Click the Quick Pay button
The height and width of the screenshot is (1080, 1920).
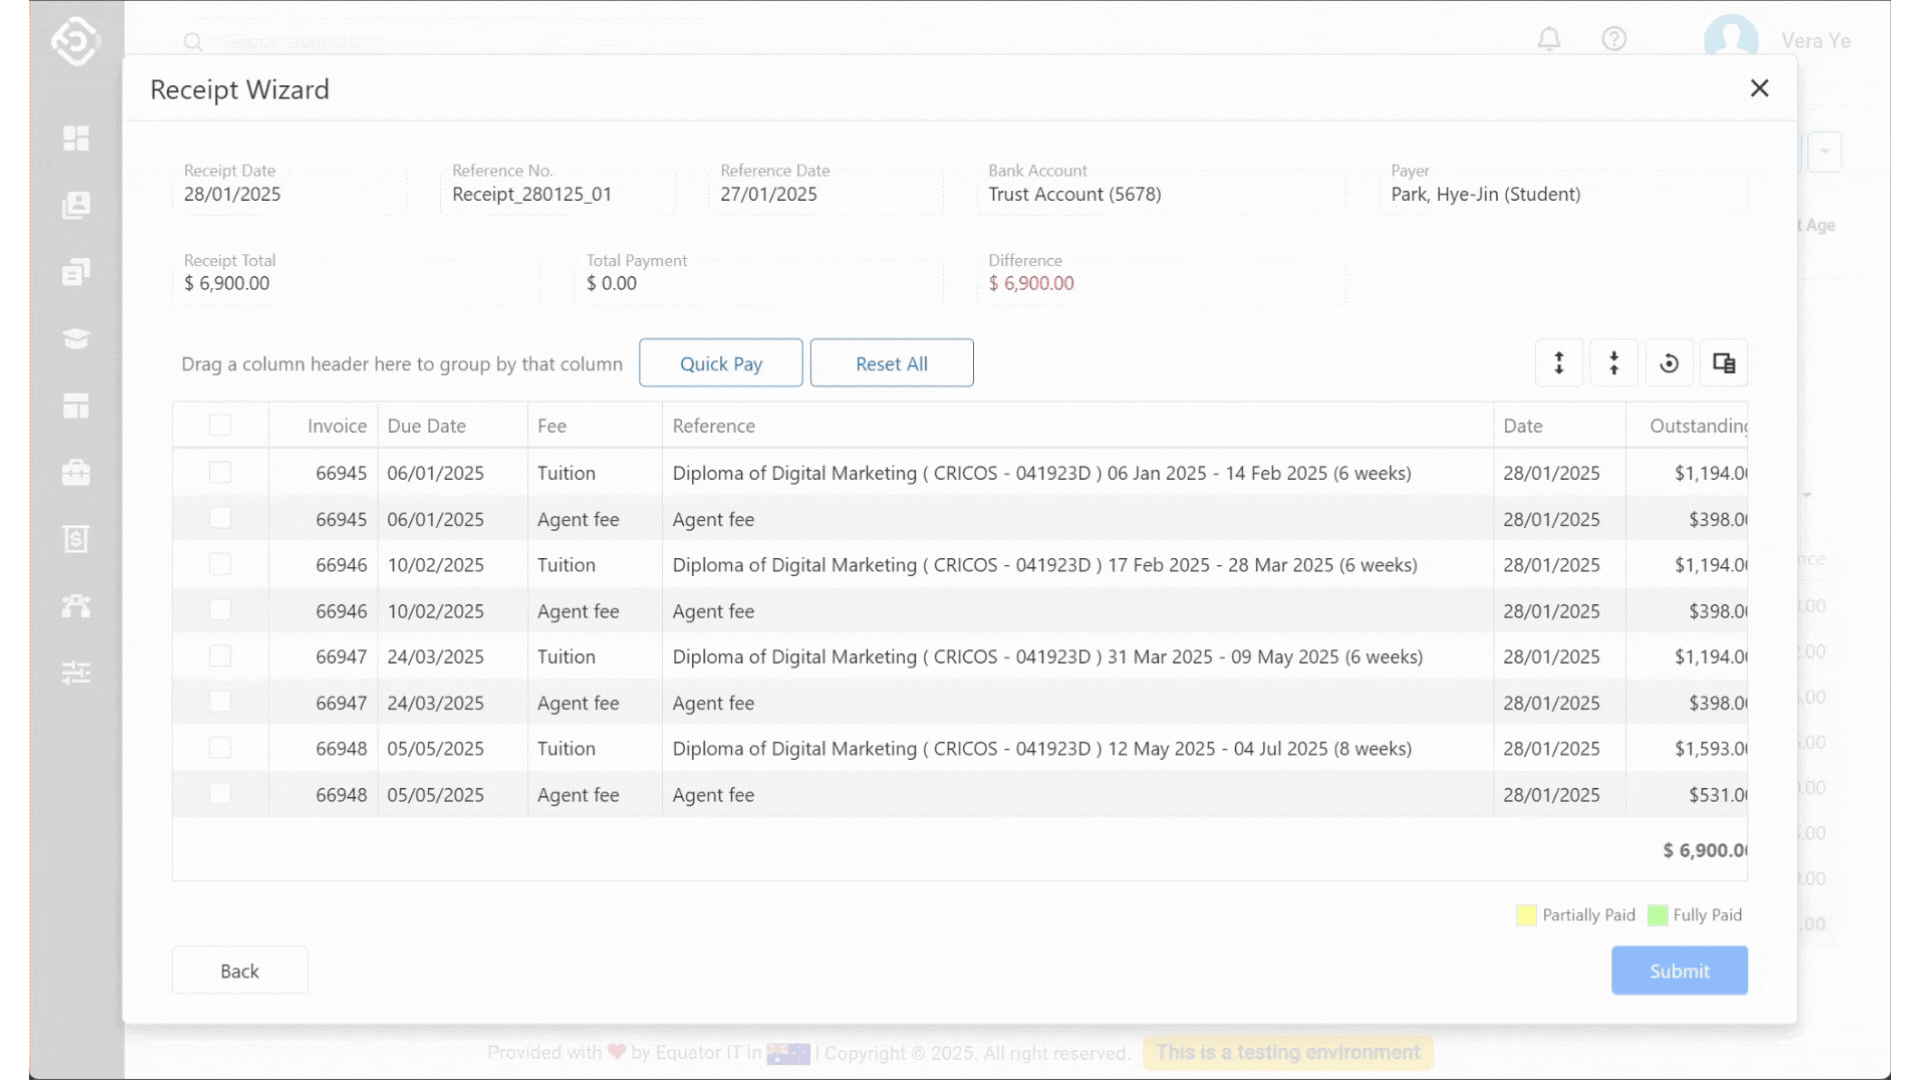point(720,363)
